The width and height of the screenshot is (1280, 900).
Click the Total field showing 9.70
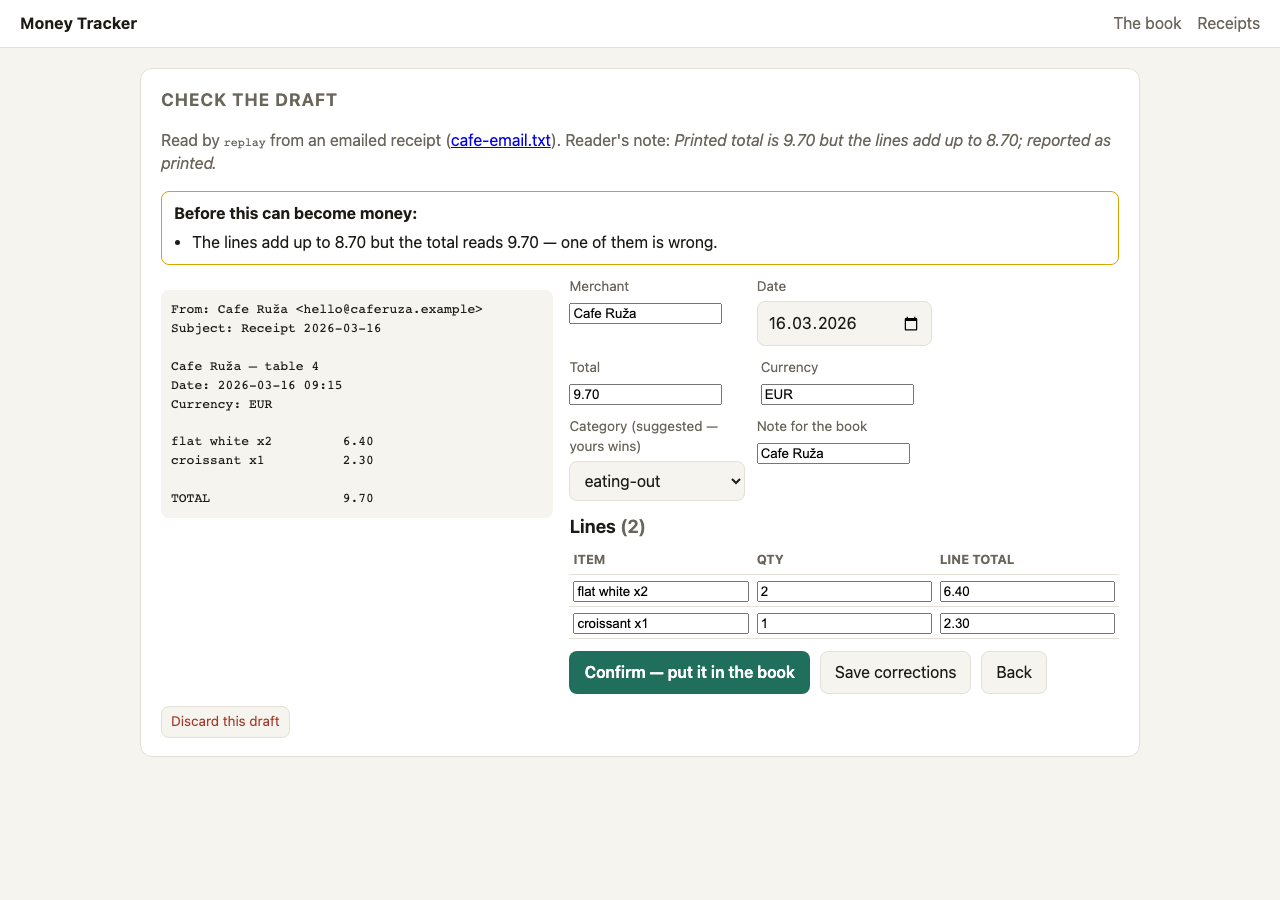645,394
